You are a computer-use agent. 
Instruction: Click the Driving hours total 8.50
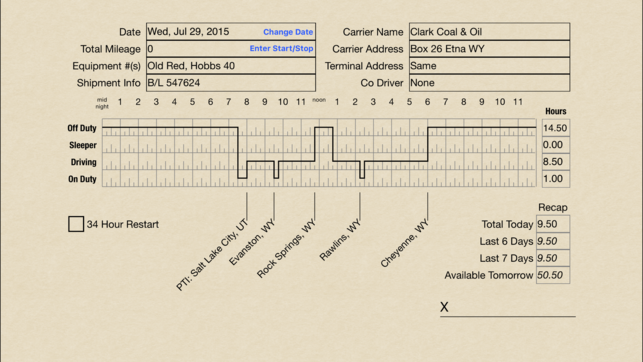(556, 162)
